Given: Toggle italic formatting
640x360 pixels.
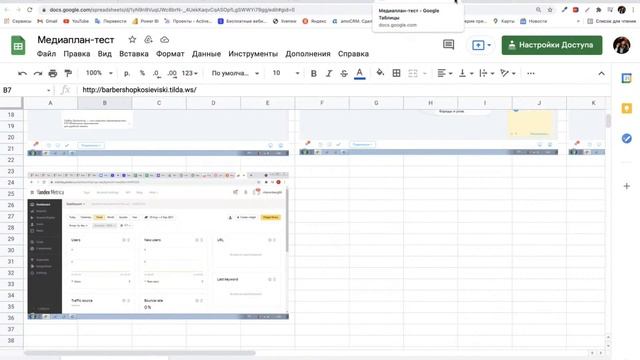Looking at the screenshot, I should tap(329, 73).
